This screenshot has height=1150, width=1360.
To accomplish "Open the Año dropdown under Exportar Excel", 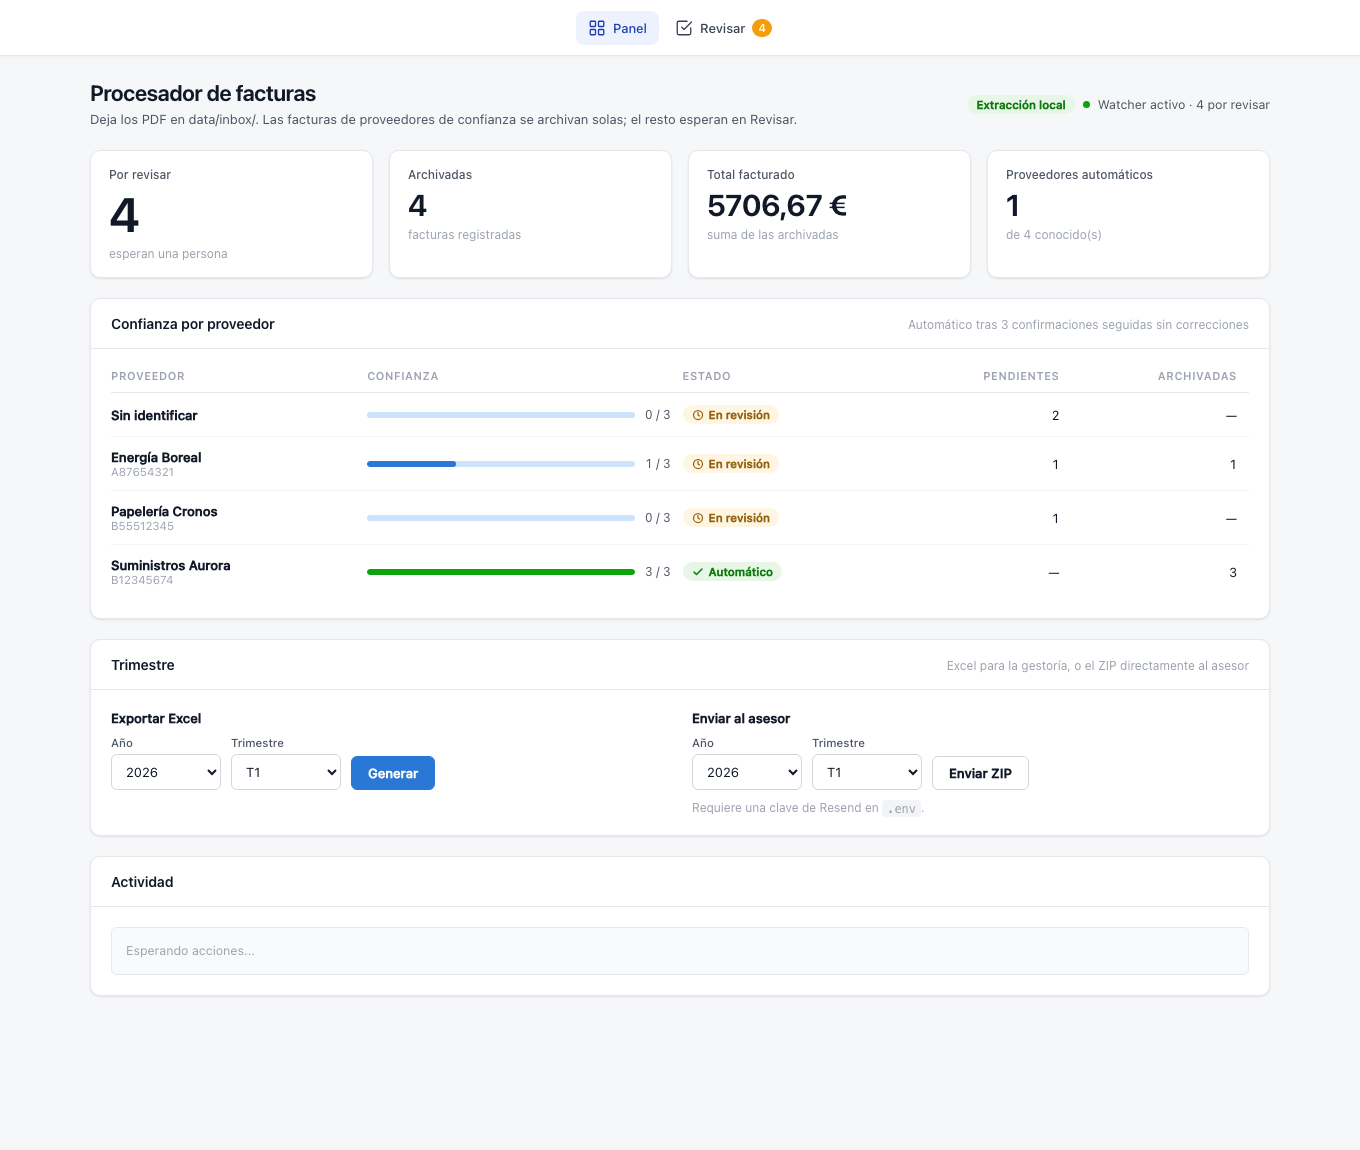I will [x=166, y=772].
